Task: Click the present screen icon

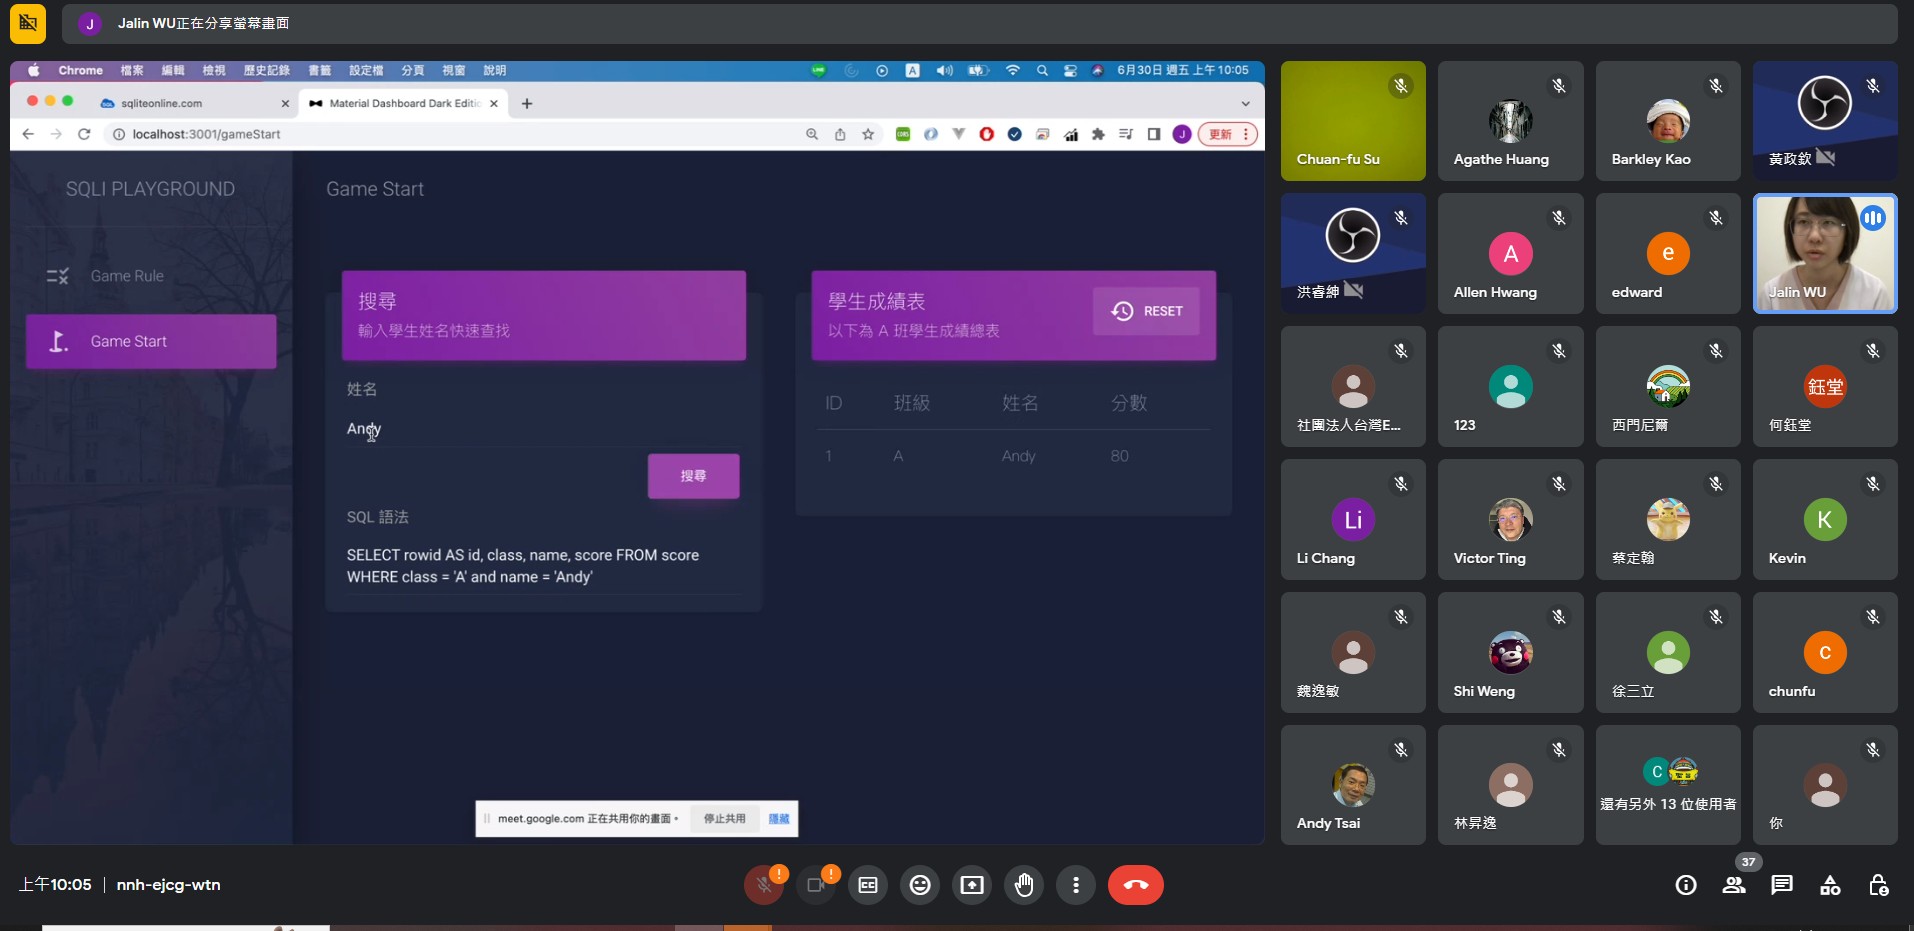Action: pyautogui.click(x=972, y=885)
